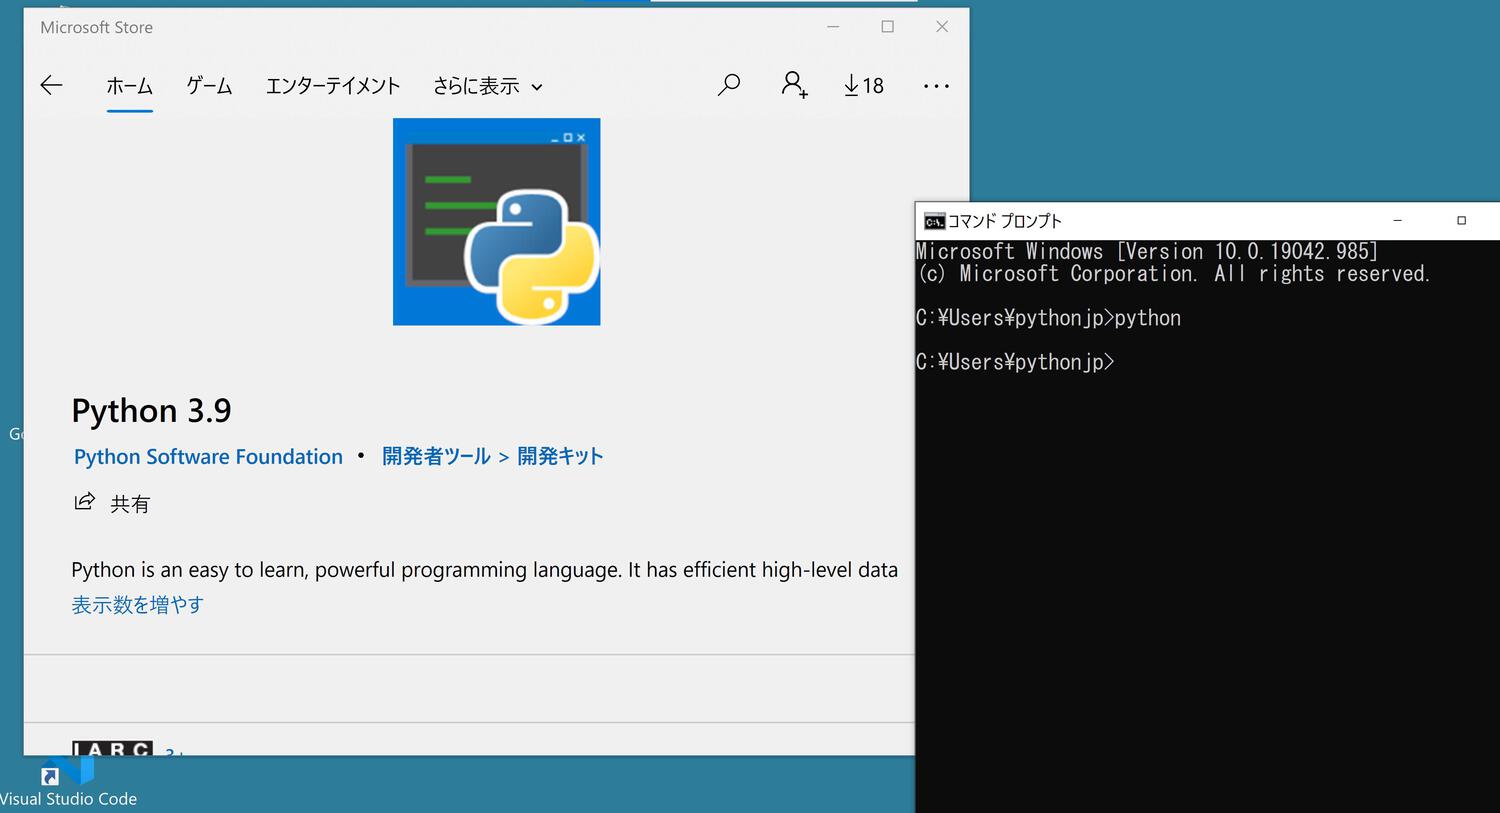Open the エンターテイメント tab

(333, 86)
